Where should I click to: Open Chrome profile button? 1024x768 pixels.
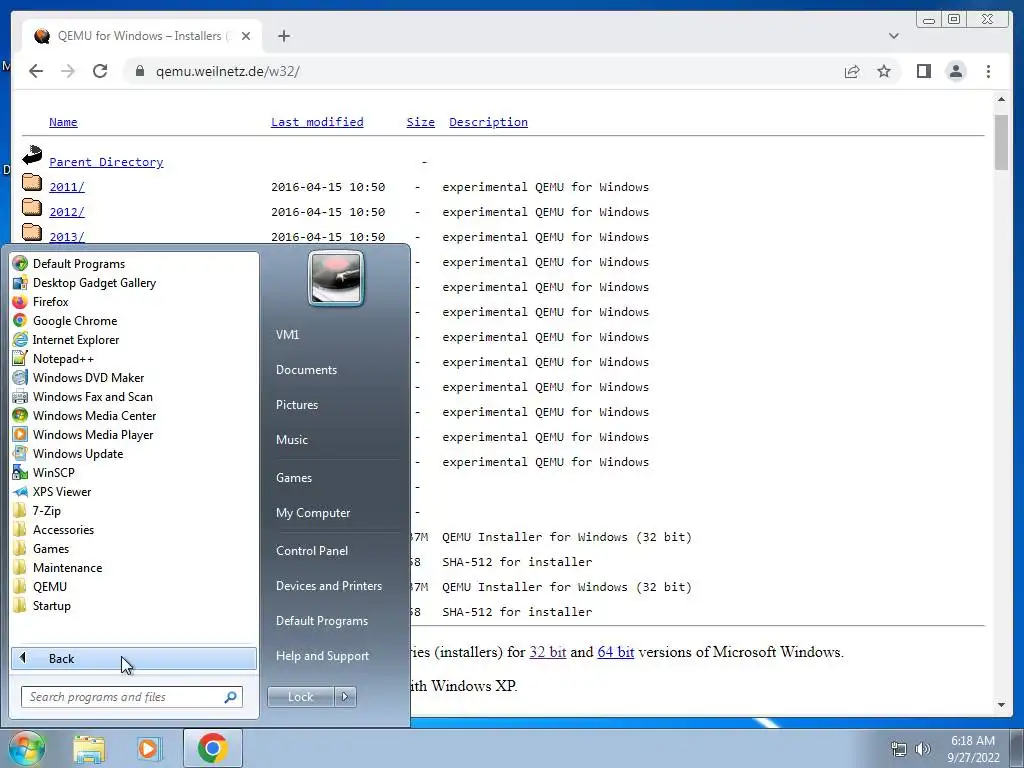(x=956, y=71)
